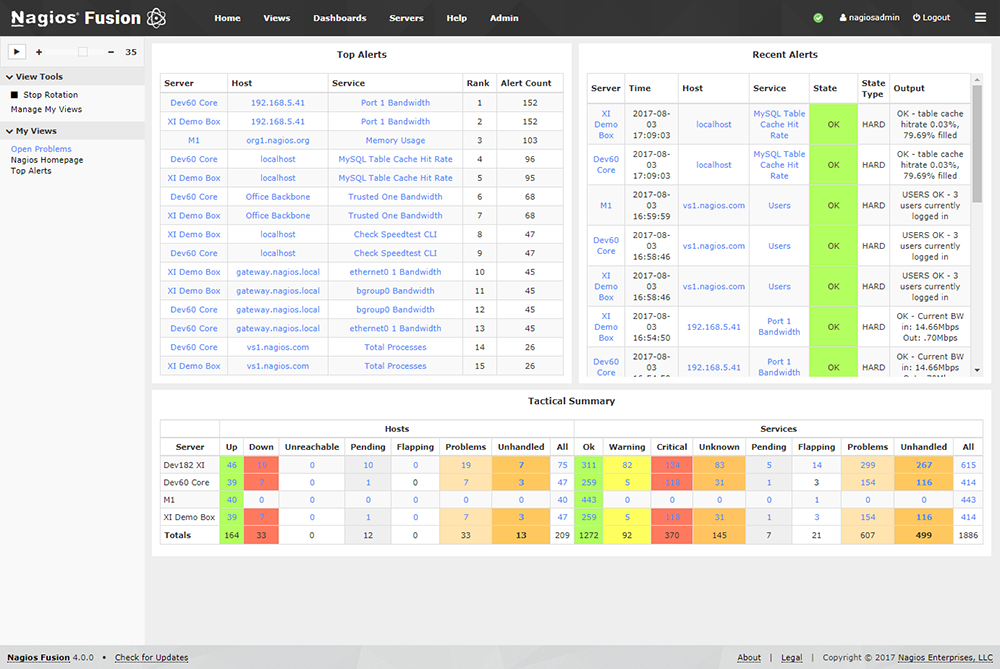Open the nagiosadmin user profile
Viewport: 1000px width, 669px height.
click(x=869, y=18)
